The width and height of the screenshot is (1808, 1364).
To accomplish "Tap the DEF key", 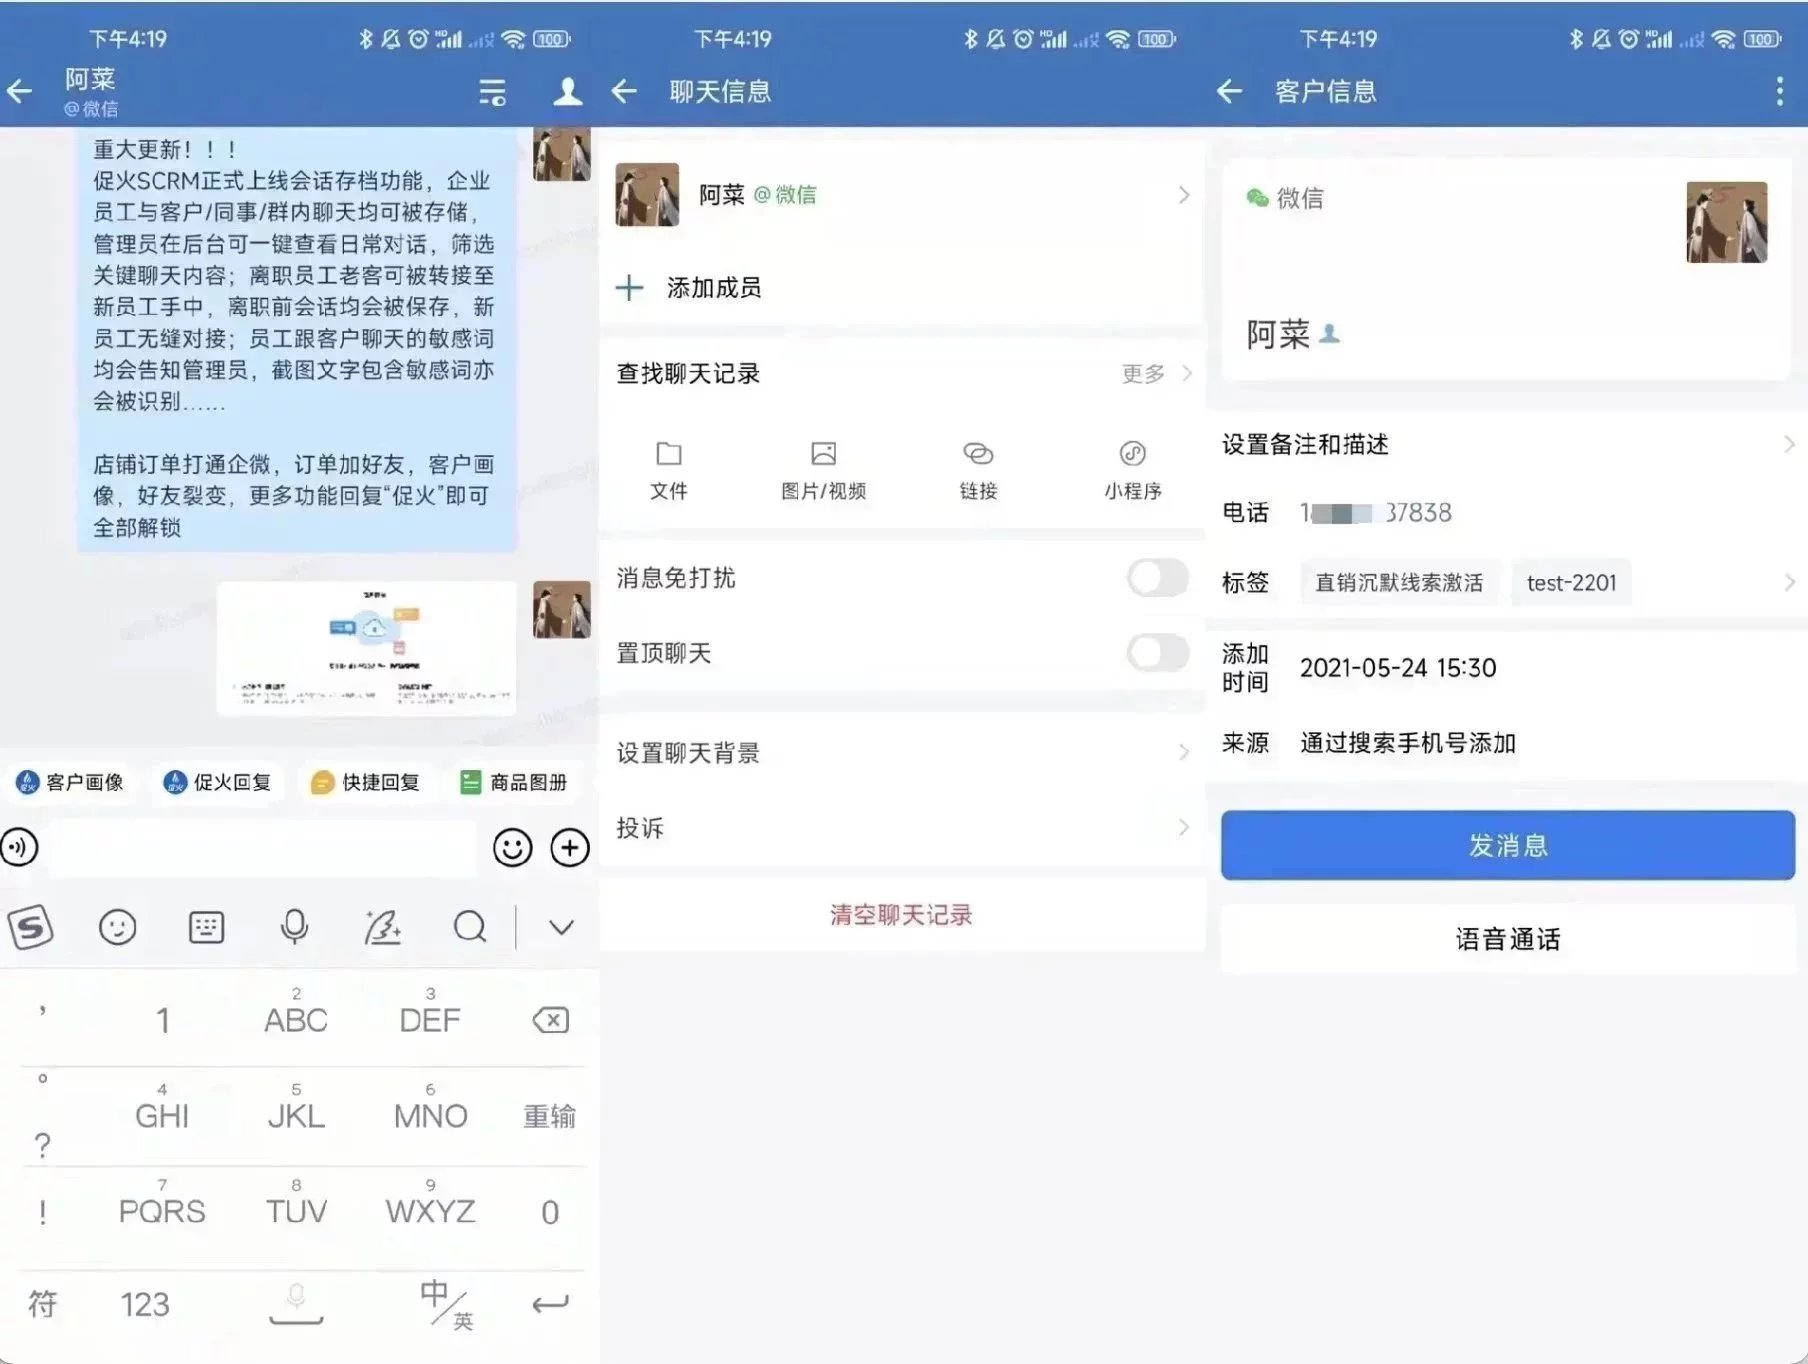I will (x=430, y=1012).
